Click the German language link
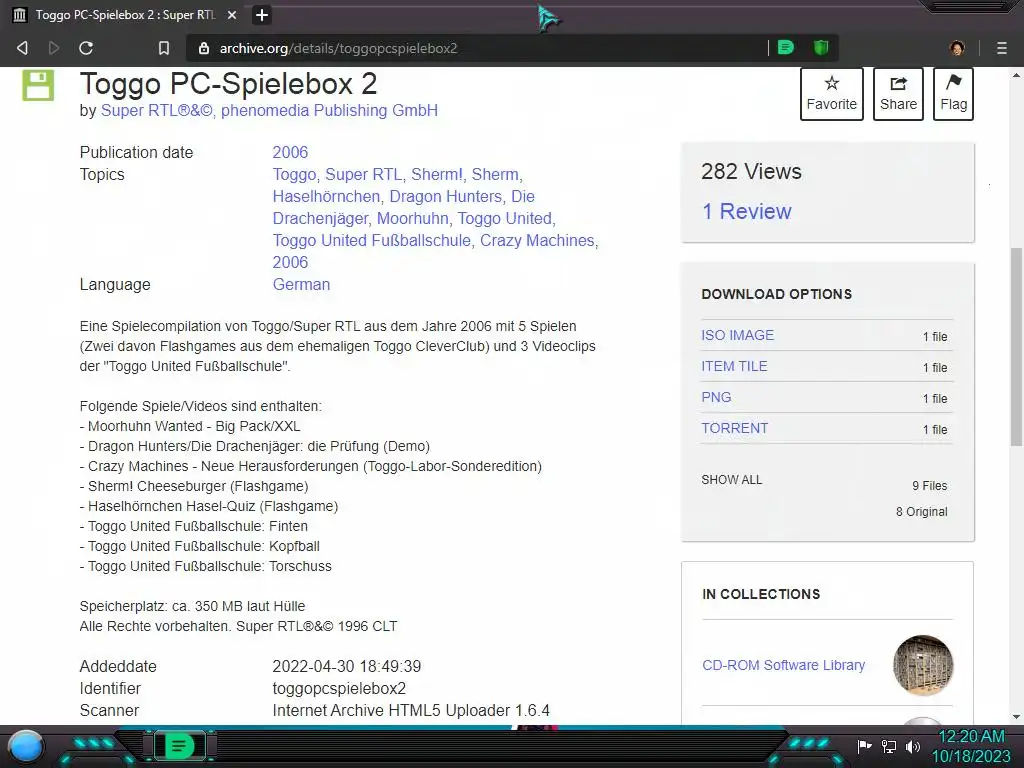This screenshot has width=1024, height=768. (301, 285)
